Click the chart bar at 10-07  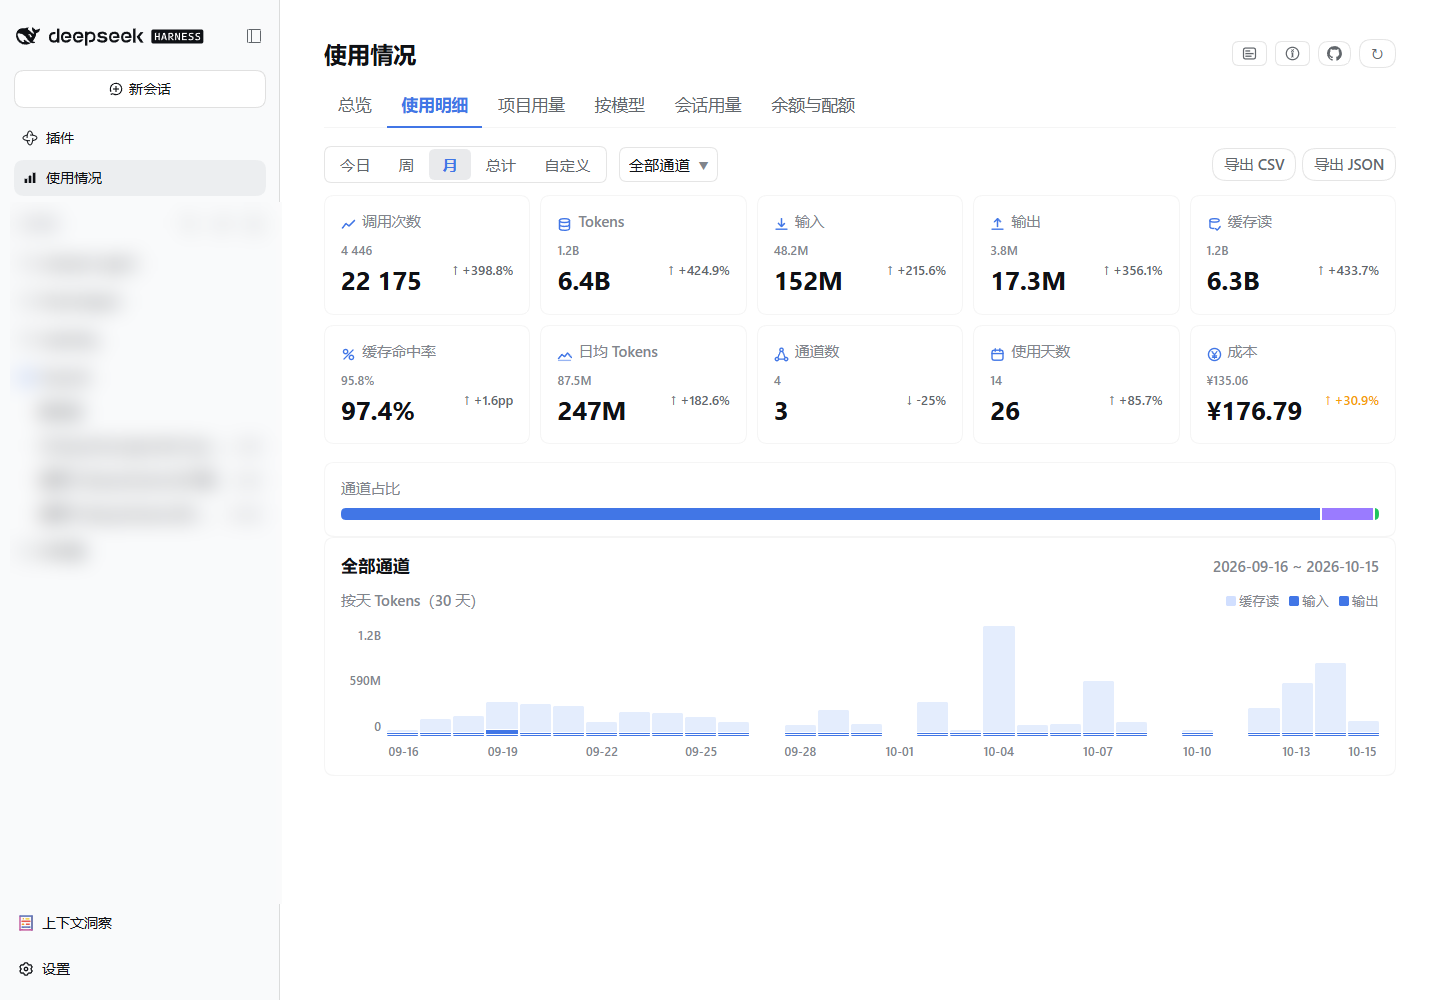[1098, 708]
